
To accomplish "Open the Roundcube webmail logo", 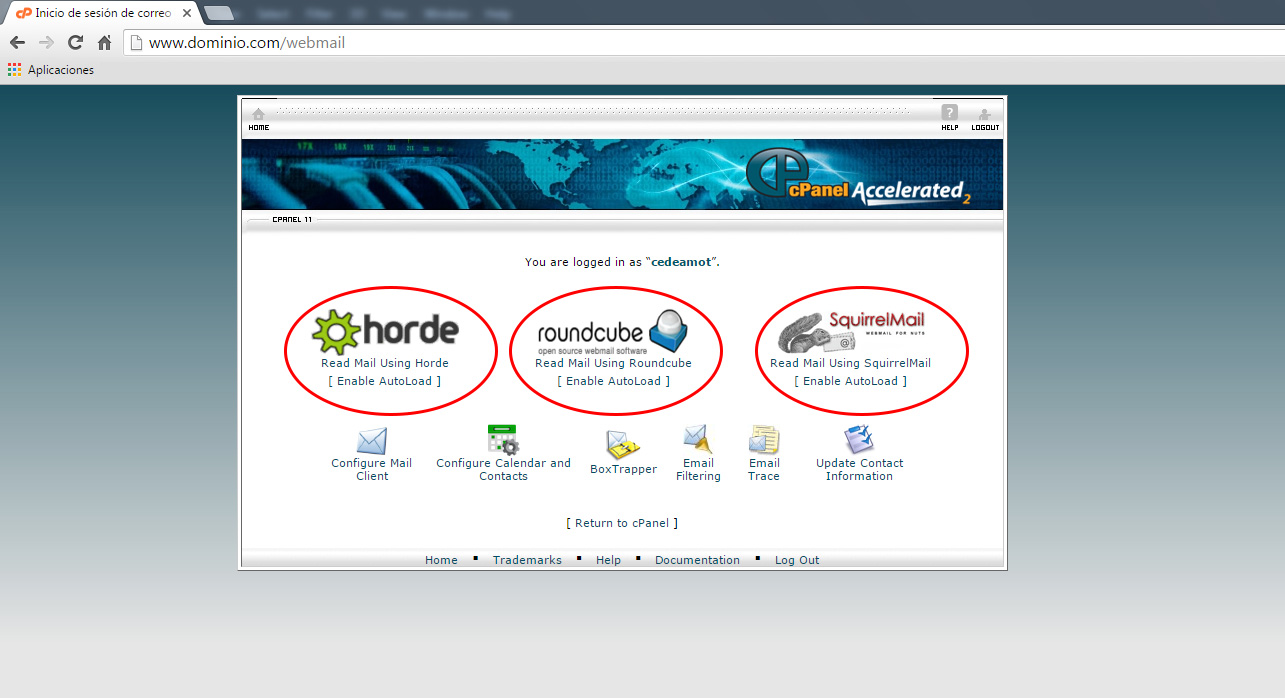I will (612, 332).
